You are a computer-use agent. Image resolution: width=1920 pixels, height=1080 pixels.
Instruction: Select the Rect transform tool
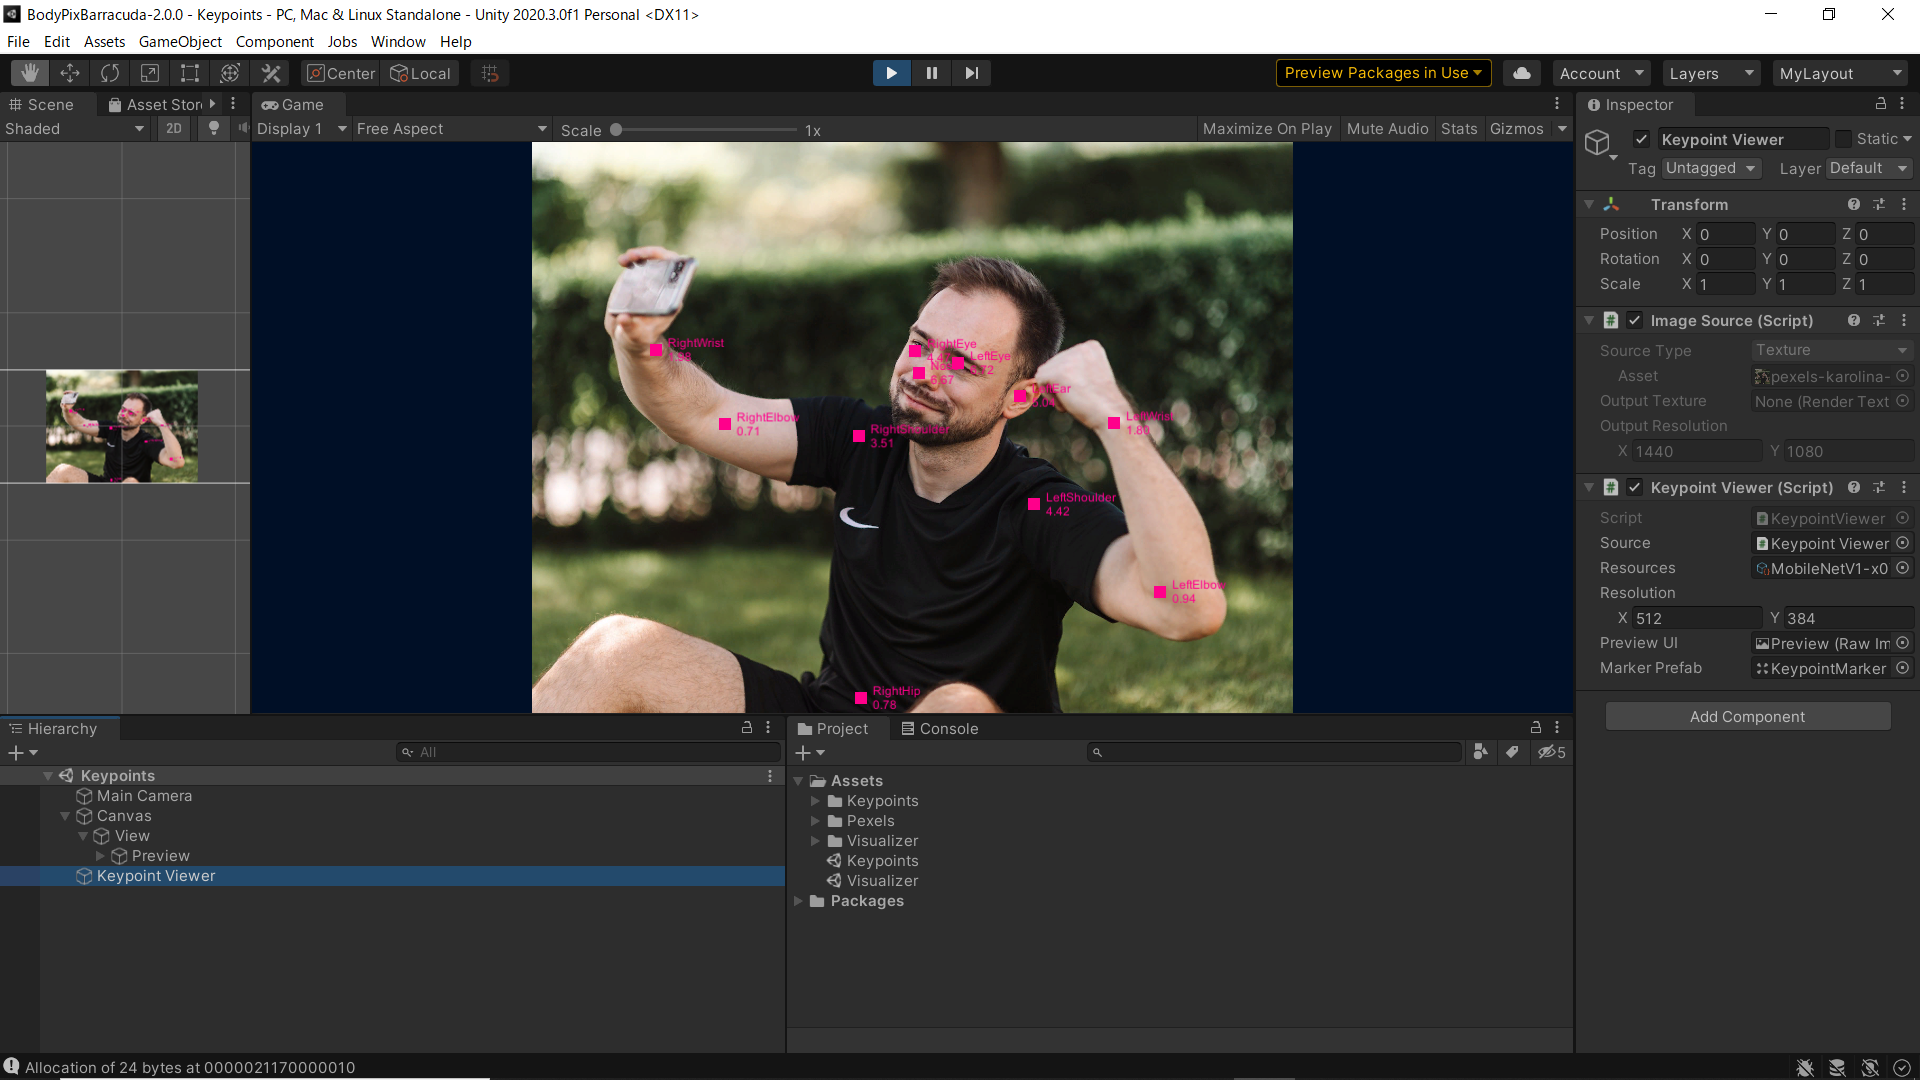(190, 73)
